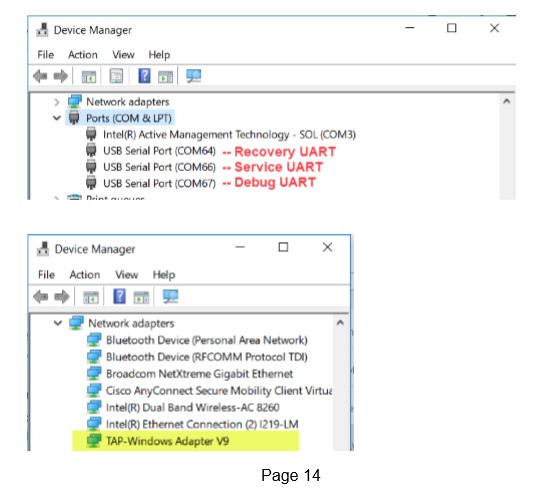
Task: Open Action menu in top Device Manager
Action: (x=83, y=55)
